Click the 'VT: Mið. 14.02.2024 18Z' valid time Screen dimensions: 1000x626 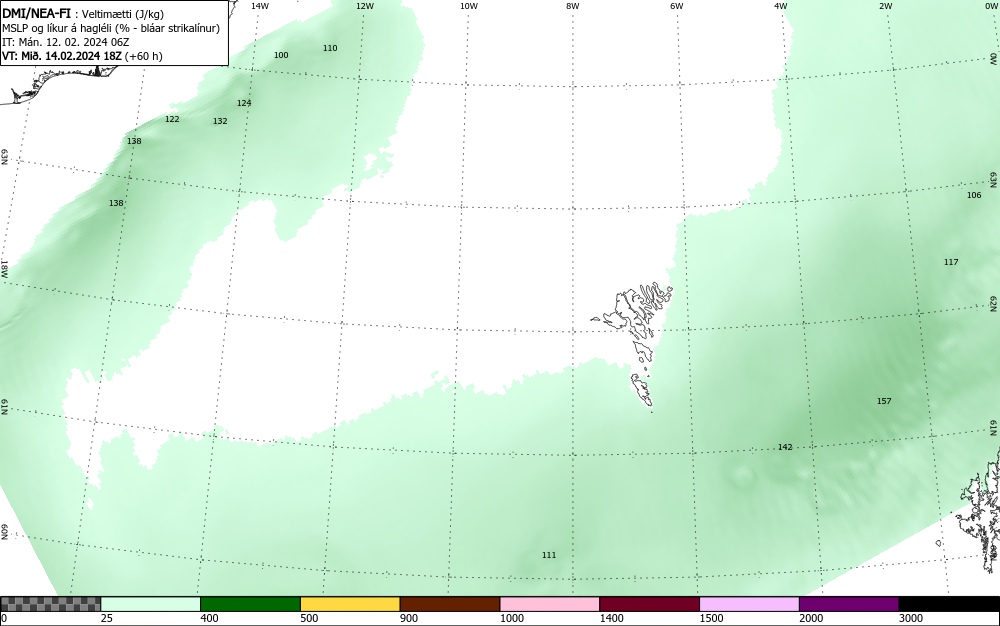62,56
